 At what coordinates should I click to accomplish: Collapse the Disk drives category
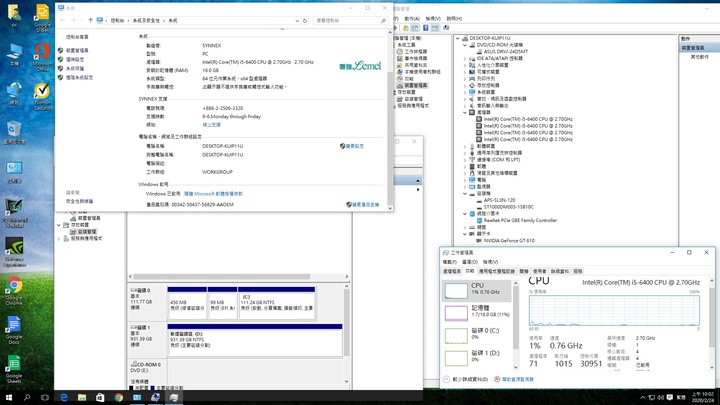pyautogui.click(x=465, y=193)
